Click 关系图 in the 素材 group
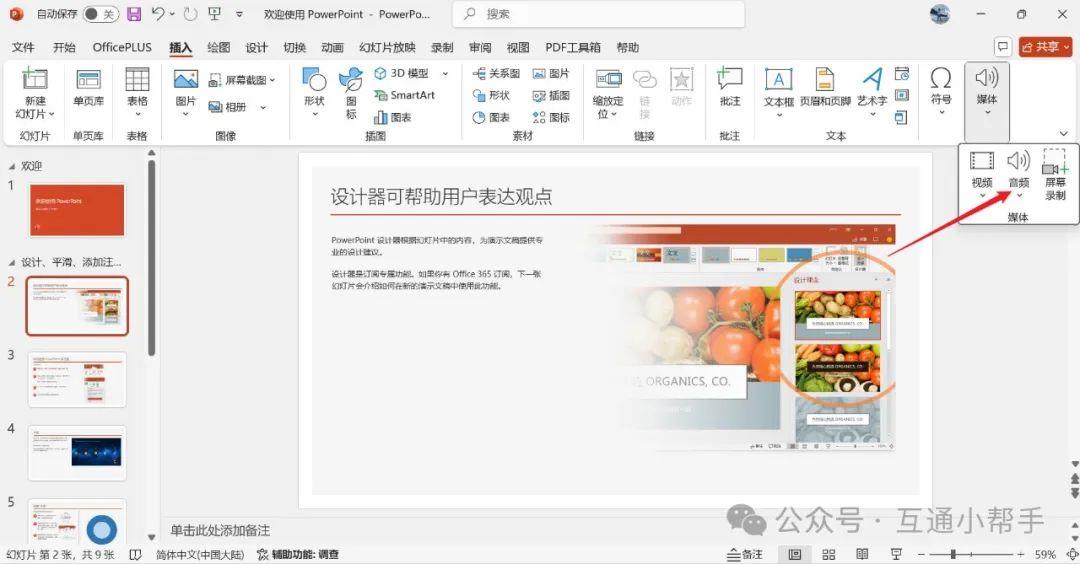The width and height of the screenshot is (1080, 564). (496, 73)
